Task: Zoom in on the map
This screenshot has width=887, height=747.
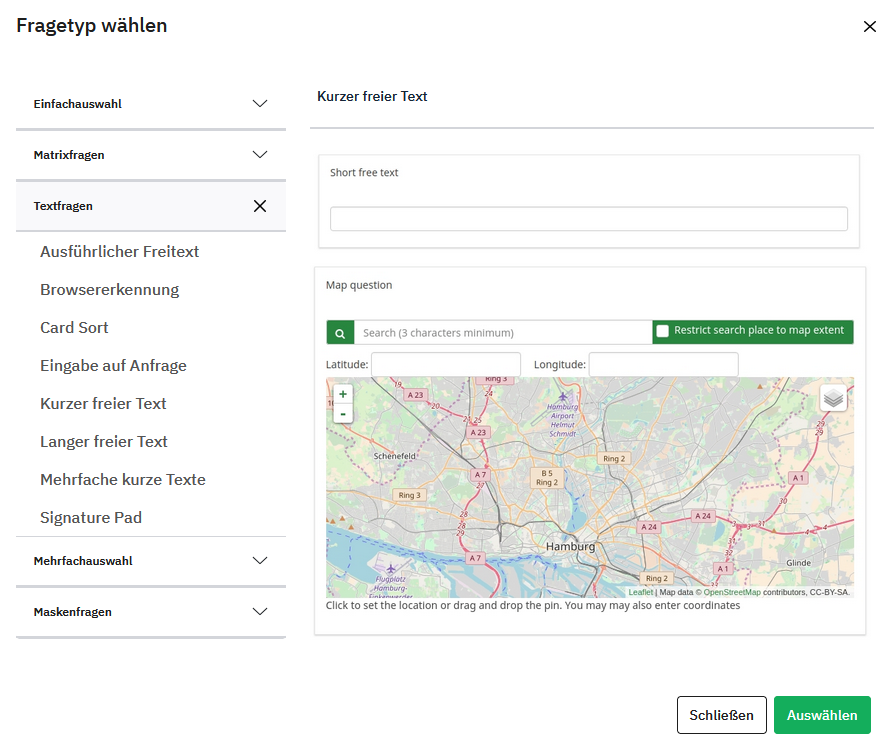Action: pos(343,395)
